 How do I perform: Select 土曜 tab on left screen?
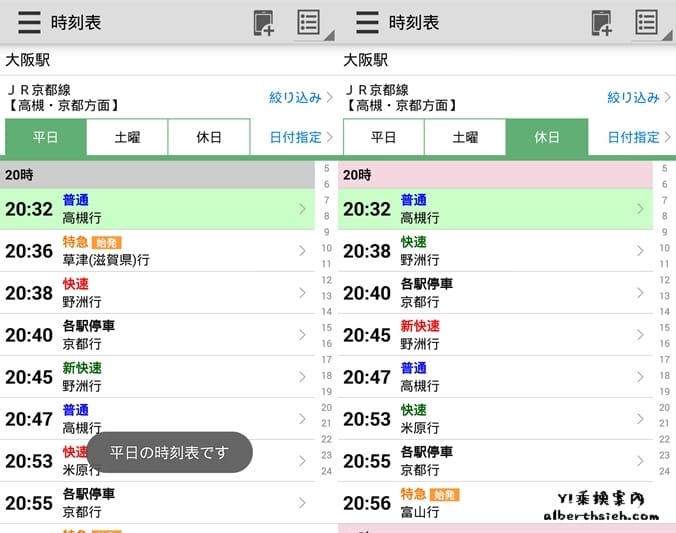pos(127,137)
